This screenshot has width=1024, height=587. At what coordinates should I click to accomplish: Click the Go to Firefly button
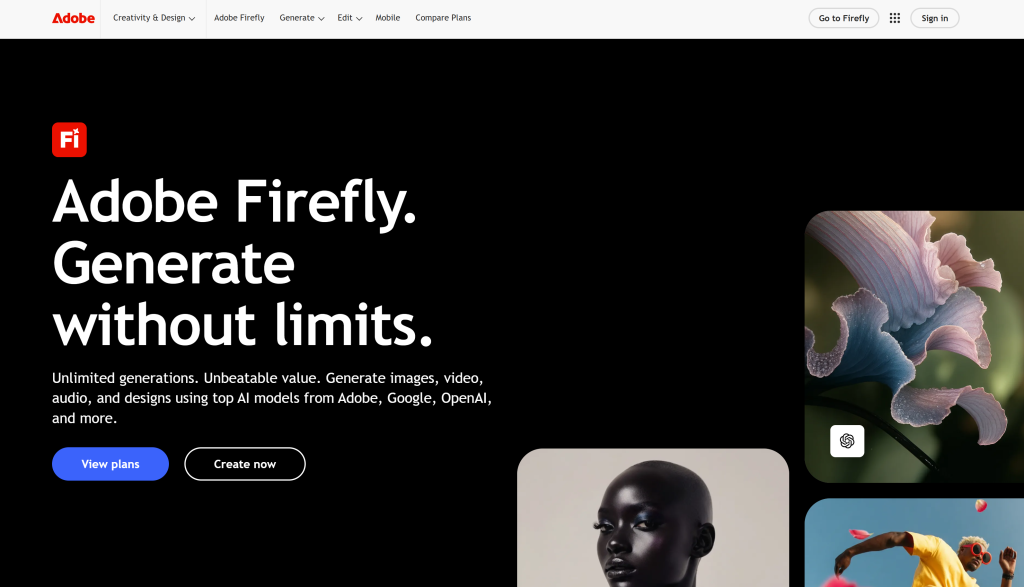click(x=844, y=18)
